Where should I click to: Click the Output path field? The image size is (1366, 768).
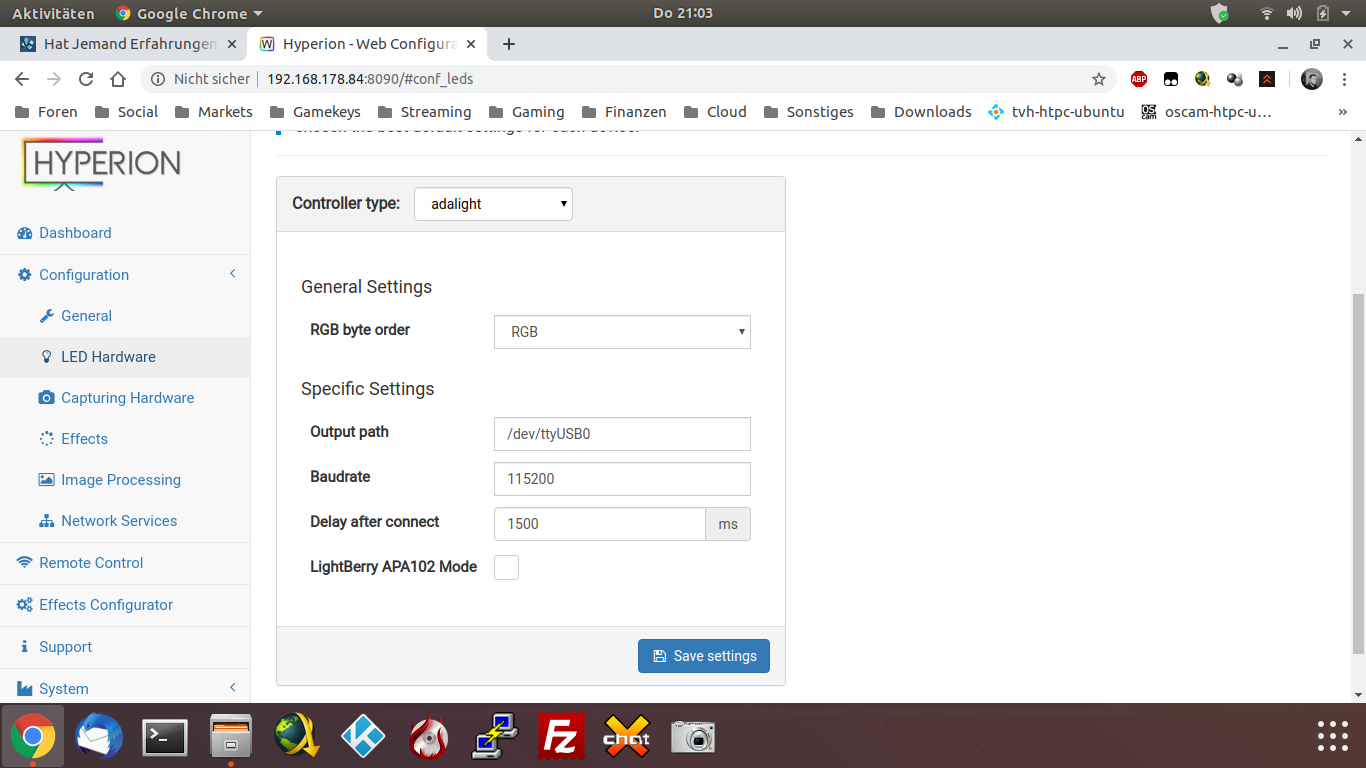click(622, 434)
